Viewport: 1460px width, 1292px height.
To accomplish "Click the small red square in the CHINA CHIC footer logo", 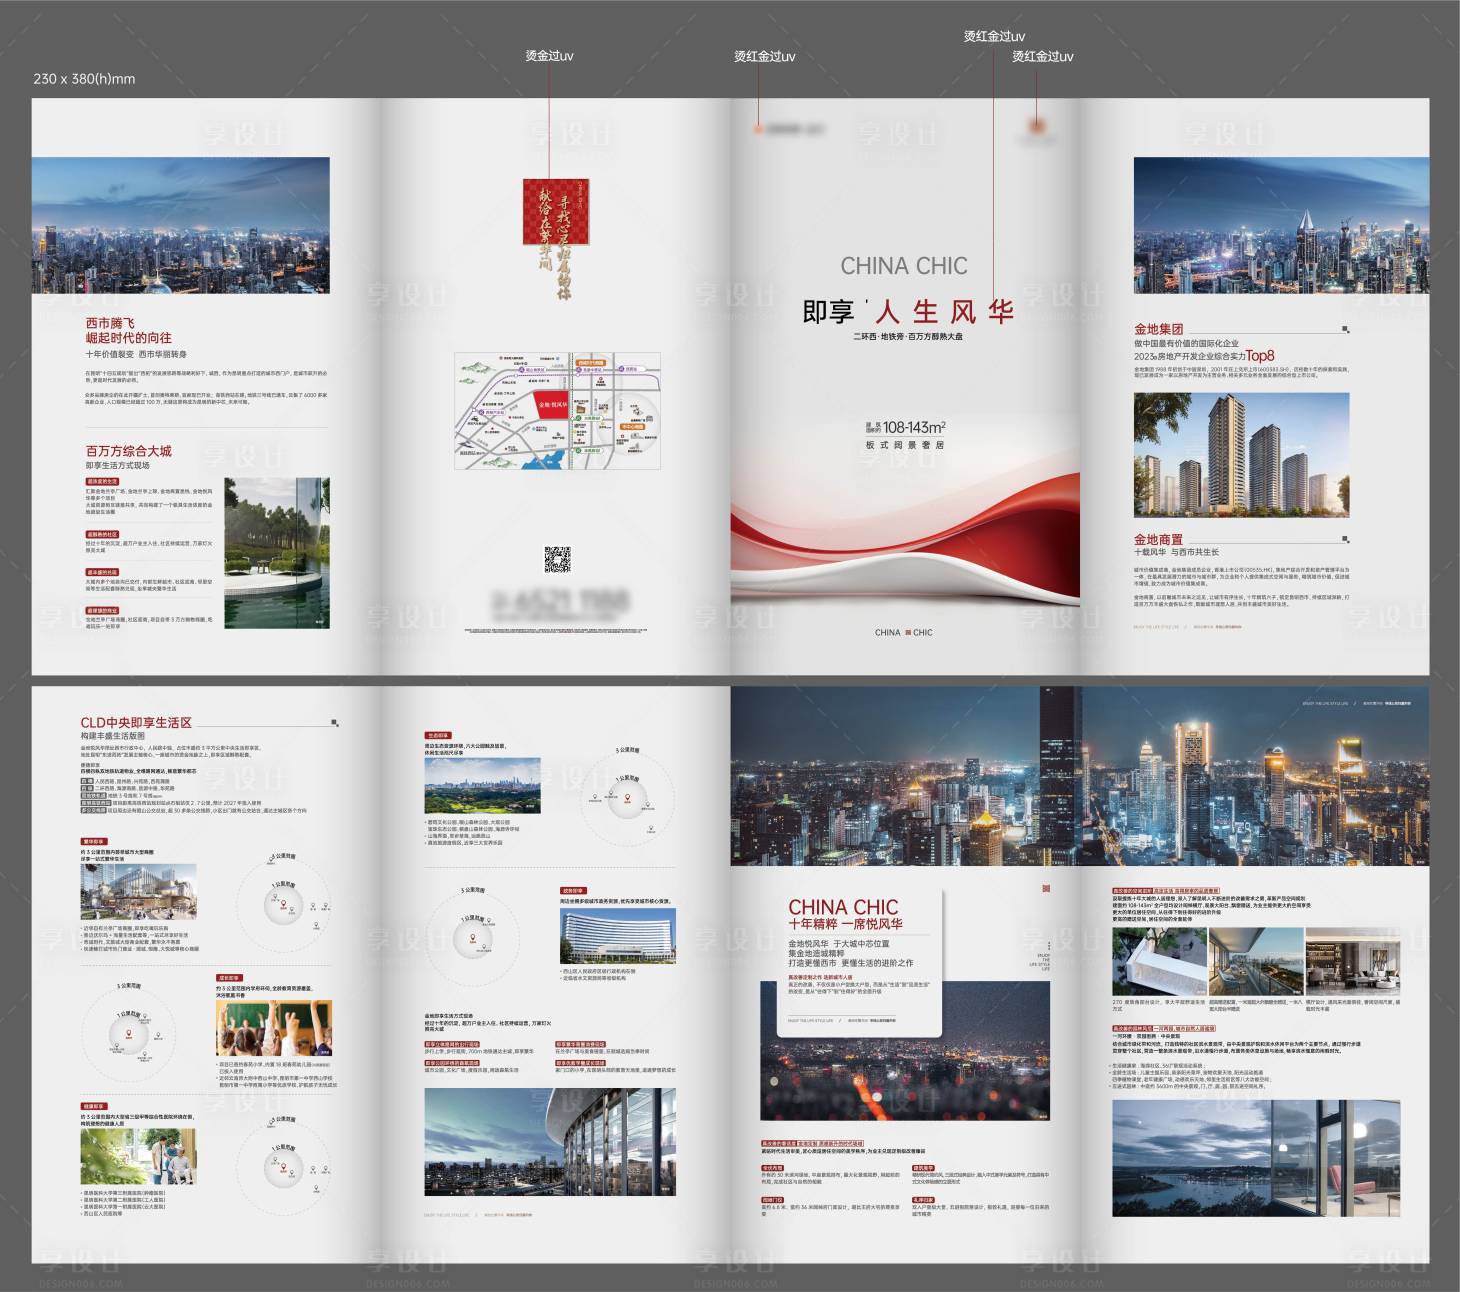I will click(x=908, y=632).
